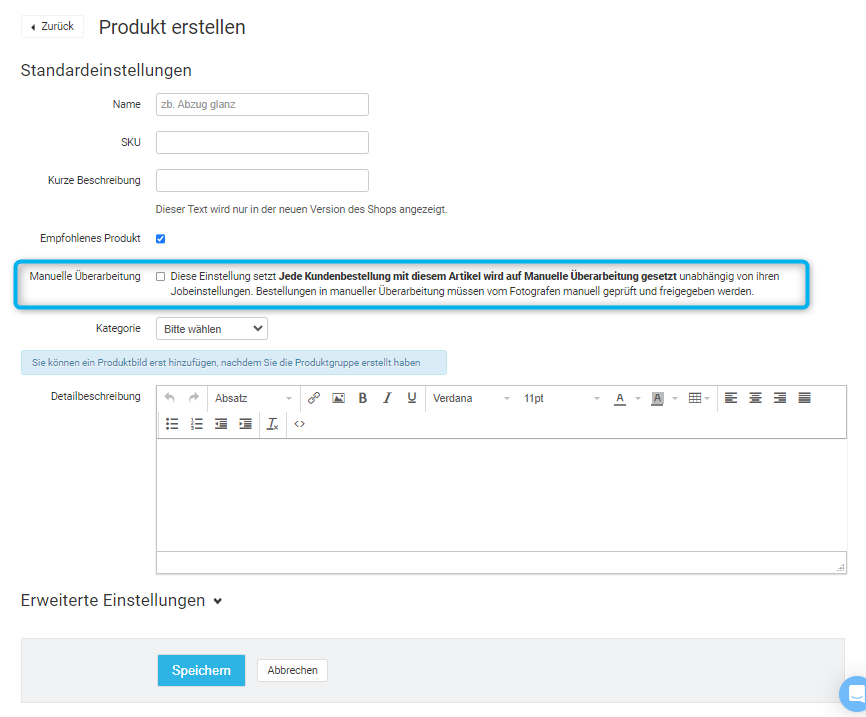Insert a bullet list
The height and width of the screenshot is (717, 866).
[x=172, y=424]
